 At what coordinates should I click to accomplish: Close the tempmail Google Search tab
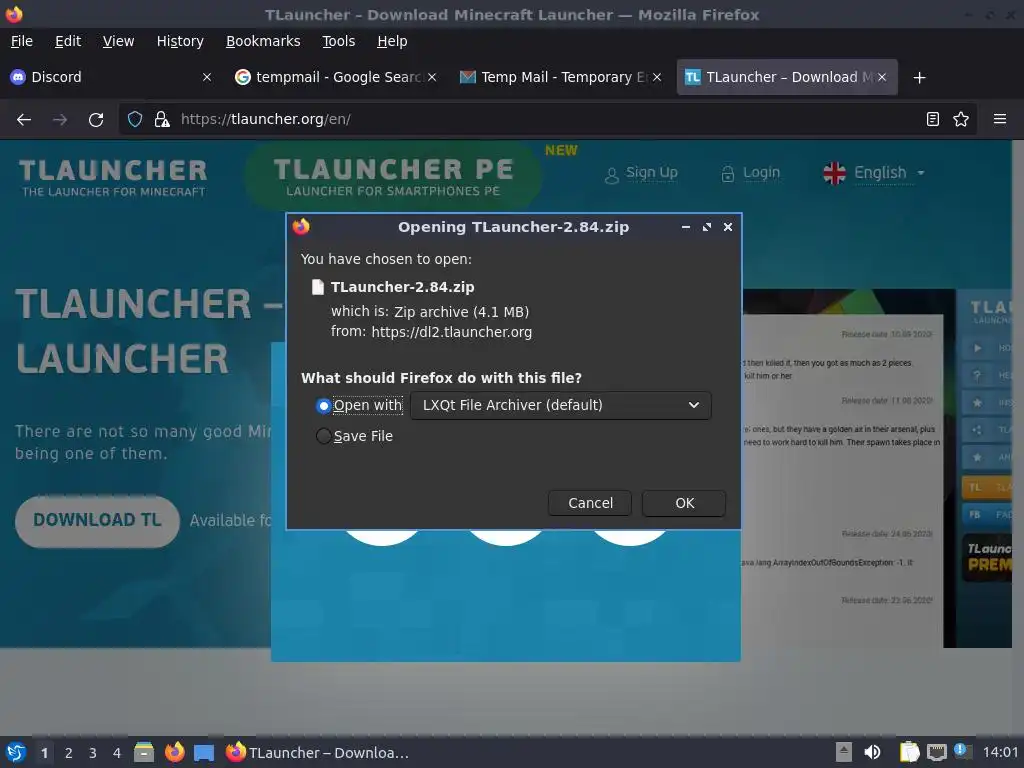pos(432,77)
